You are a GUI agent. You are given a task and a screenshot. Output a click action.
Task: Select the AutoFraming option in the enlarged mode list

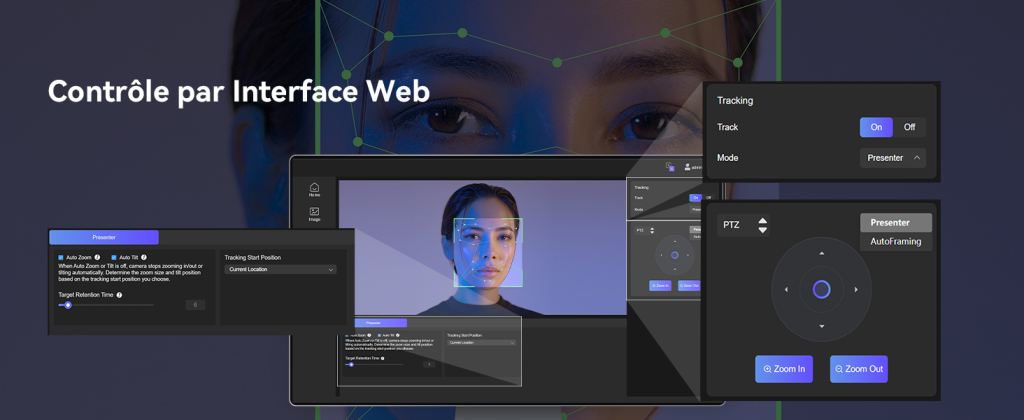point(896,242)
